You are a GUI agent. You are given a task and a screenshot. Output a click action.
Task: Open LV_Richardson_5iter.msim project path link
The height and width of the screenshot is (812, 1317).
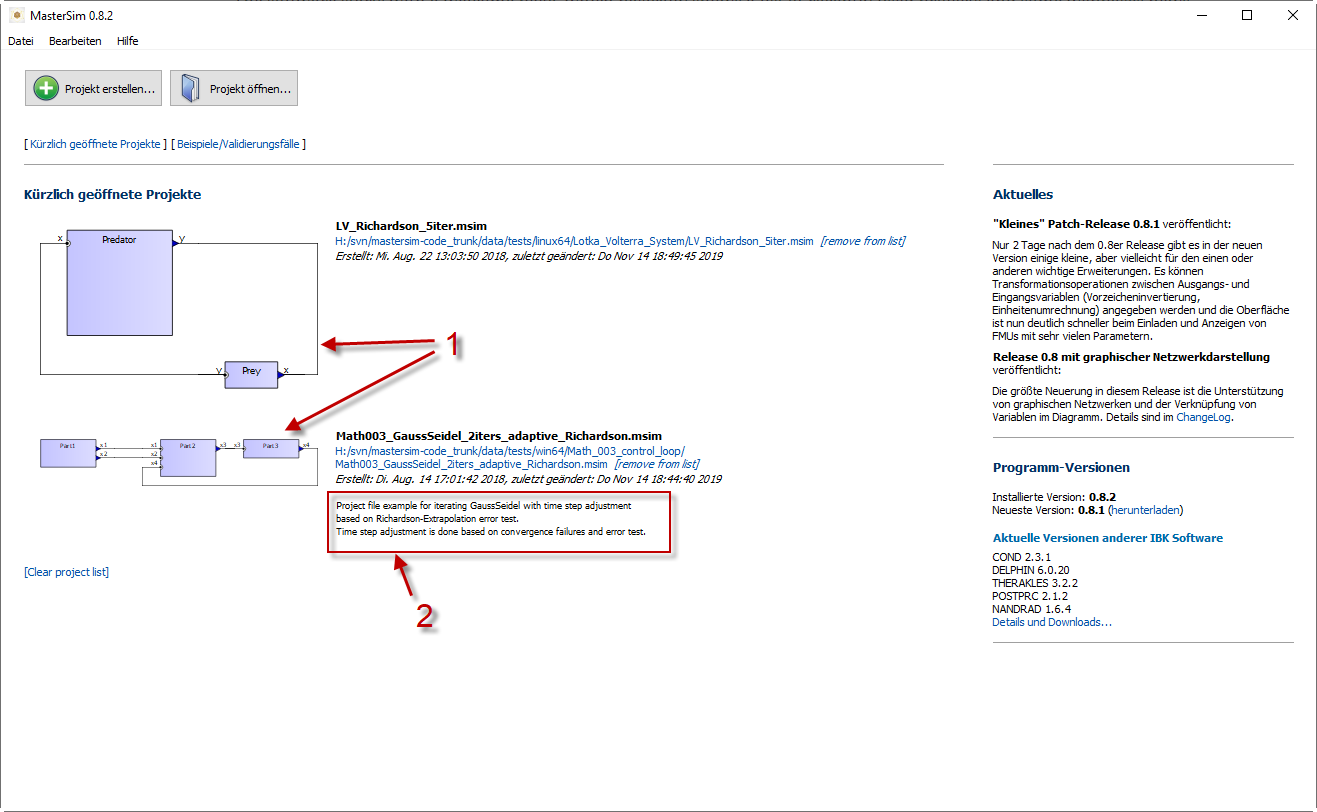click(x=574, y=241)
